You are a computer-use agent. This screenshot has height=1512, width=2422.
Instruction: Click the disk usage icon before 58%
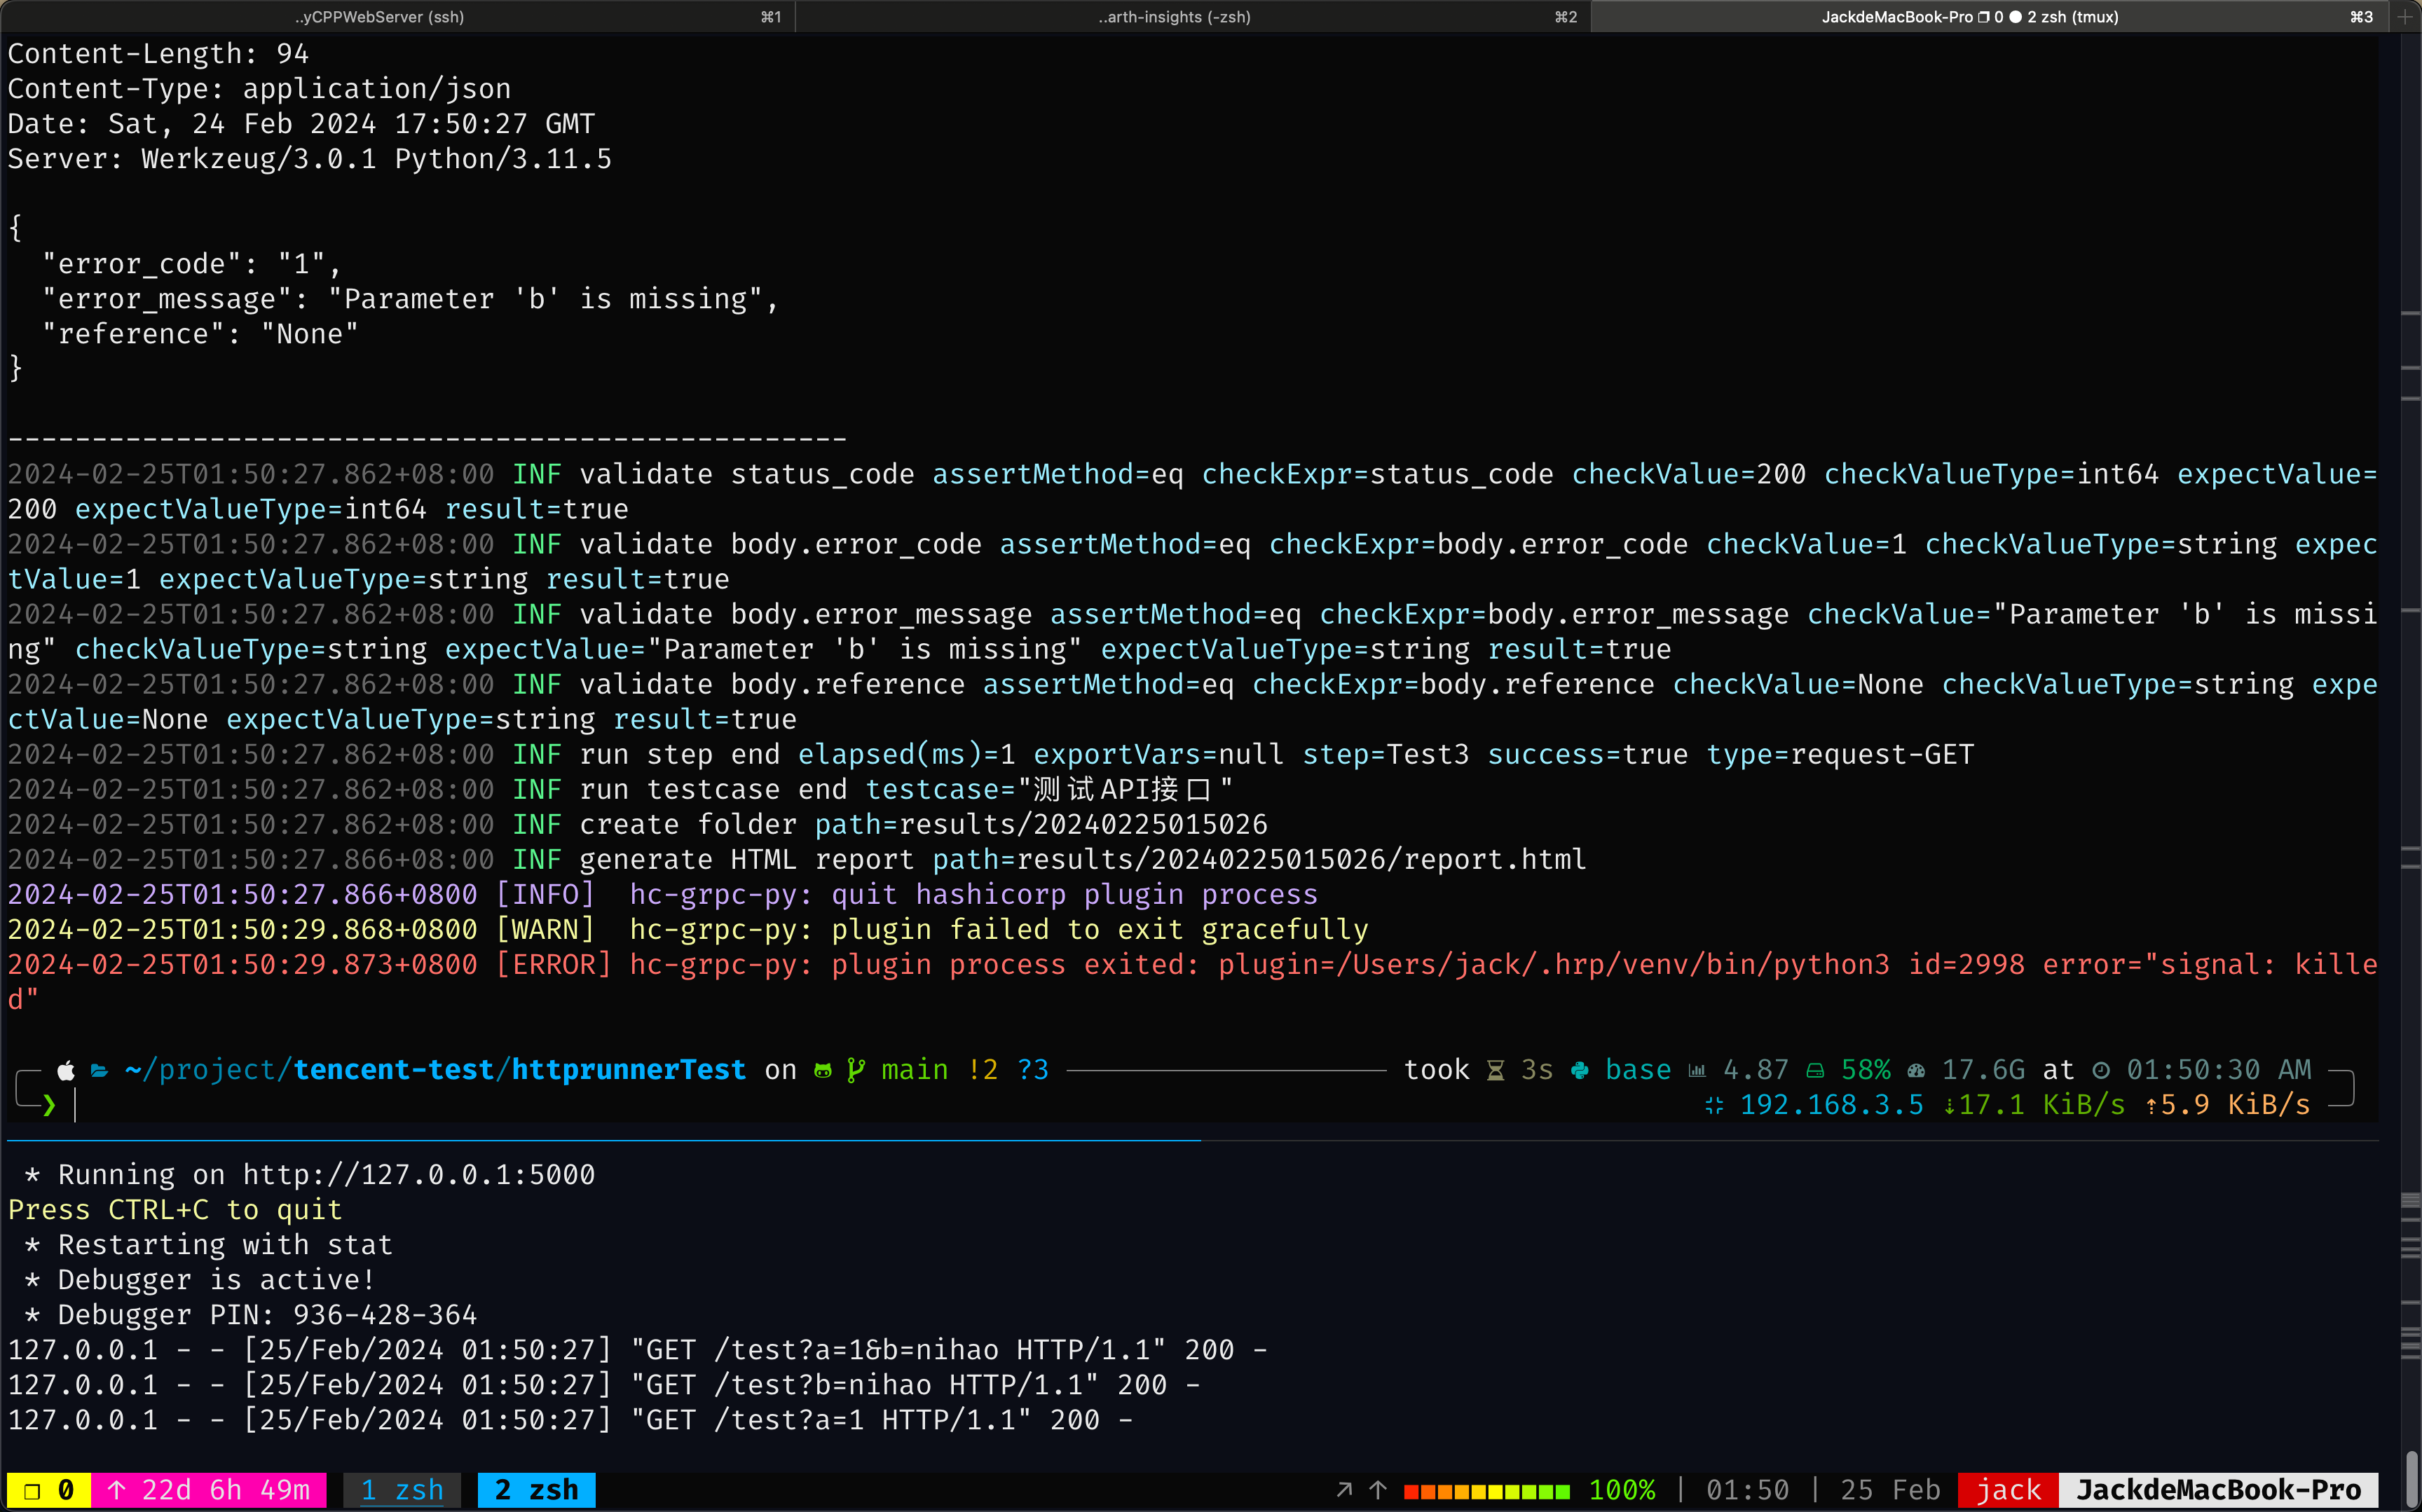pyautogui.click(x=1815, y=1071)
